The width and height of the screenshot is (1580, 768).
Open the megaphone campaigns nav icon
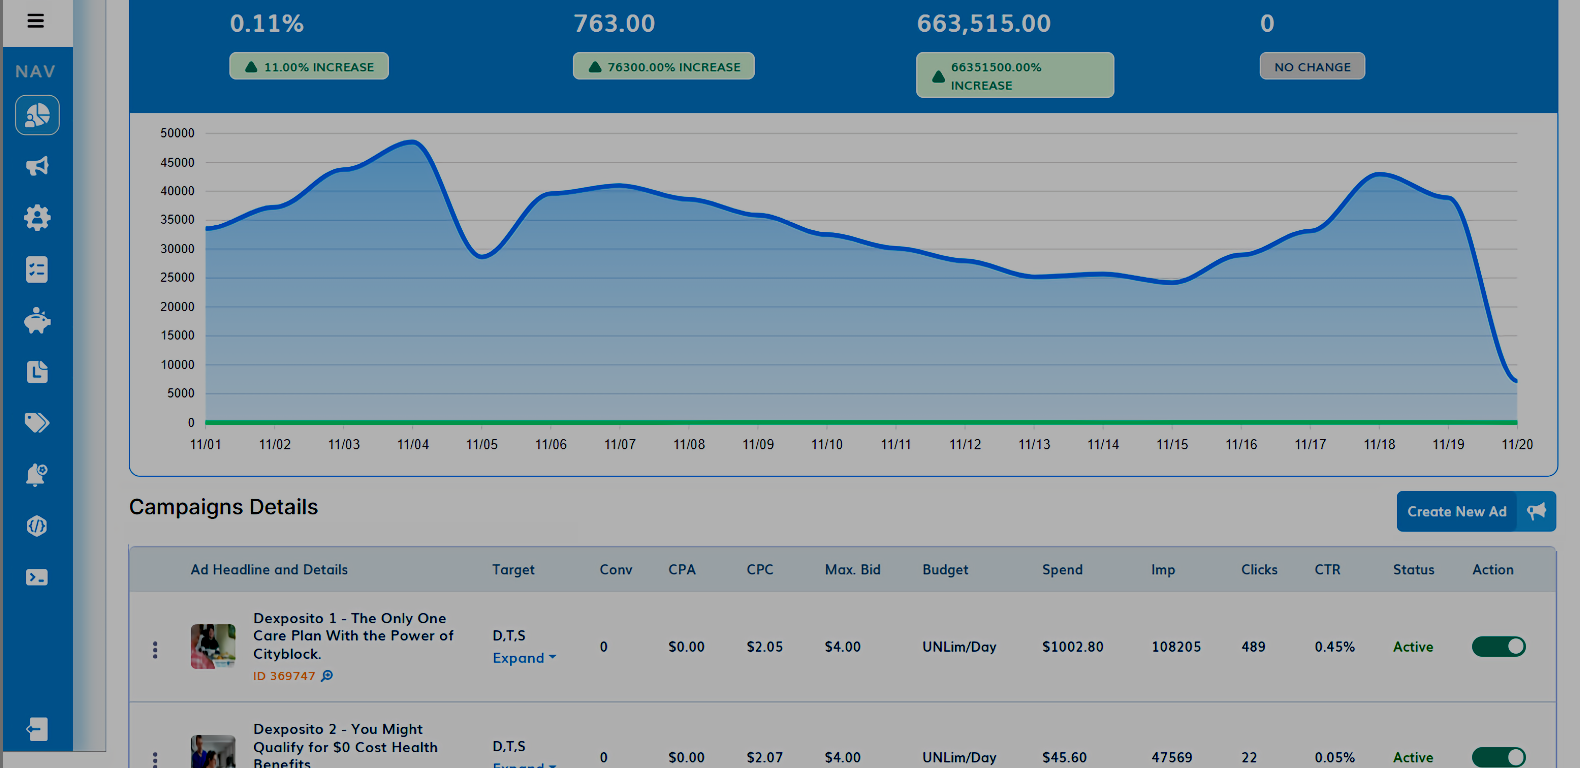click(37, 166)
